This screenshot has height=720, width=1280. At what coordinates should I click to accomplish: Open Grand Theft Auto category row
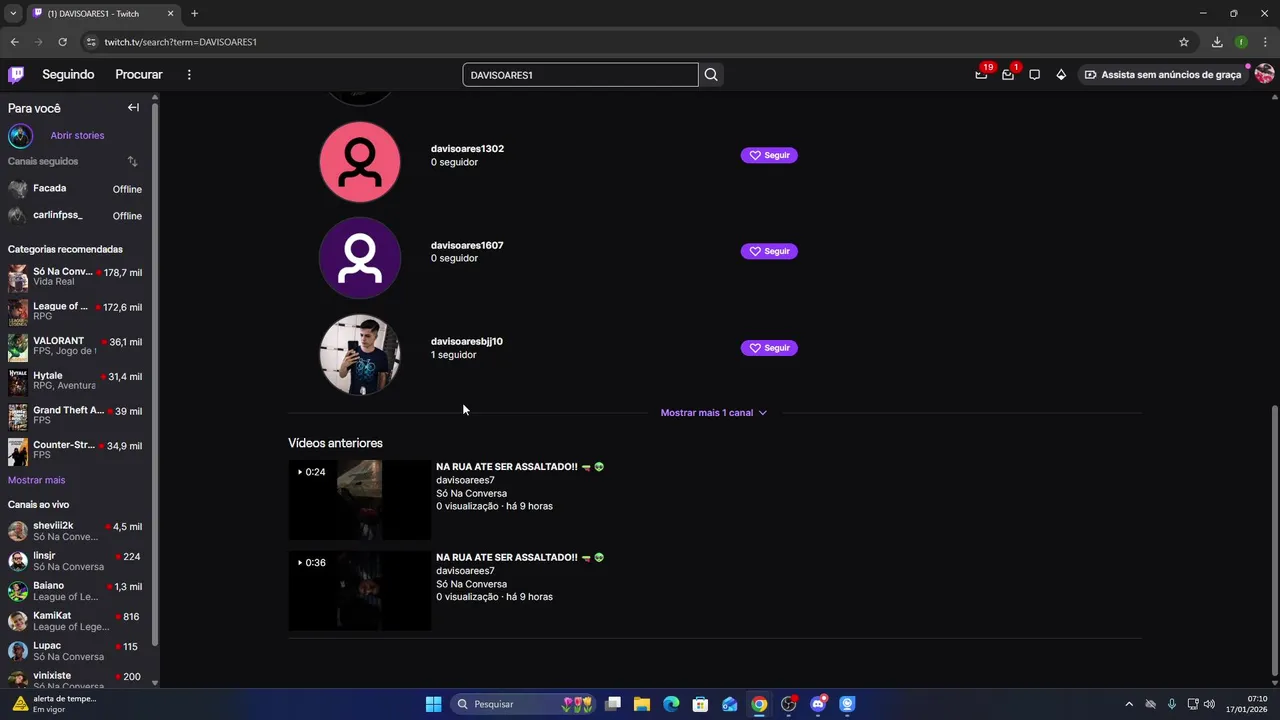coord(75,416)
